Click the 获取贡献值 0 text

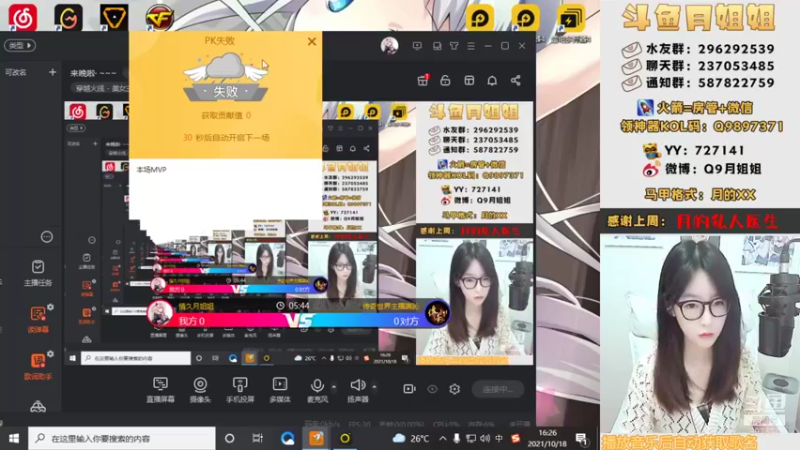point(226,115)
